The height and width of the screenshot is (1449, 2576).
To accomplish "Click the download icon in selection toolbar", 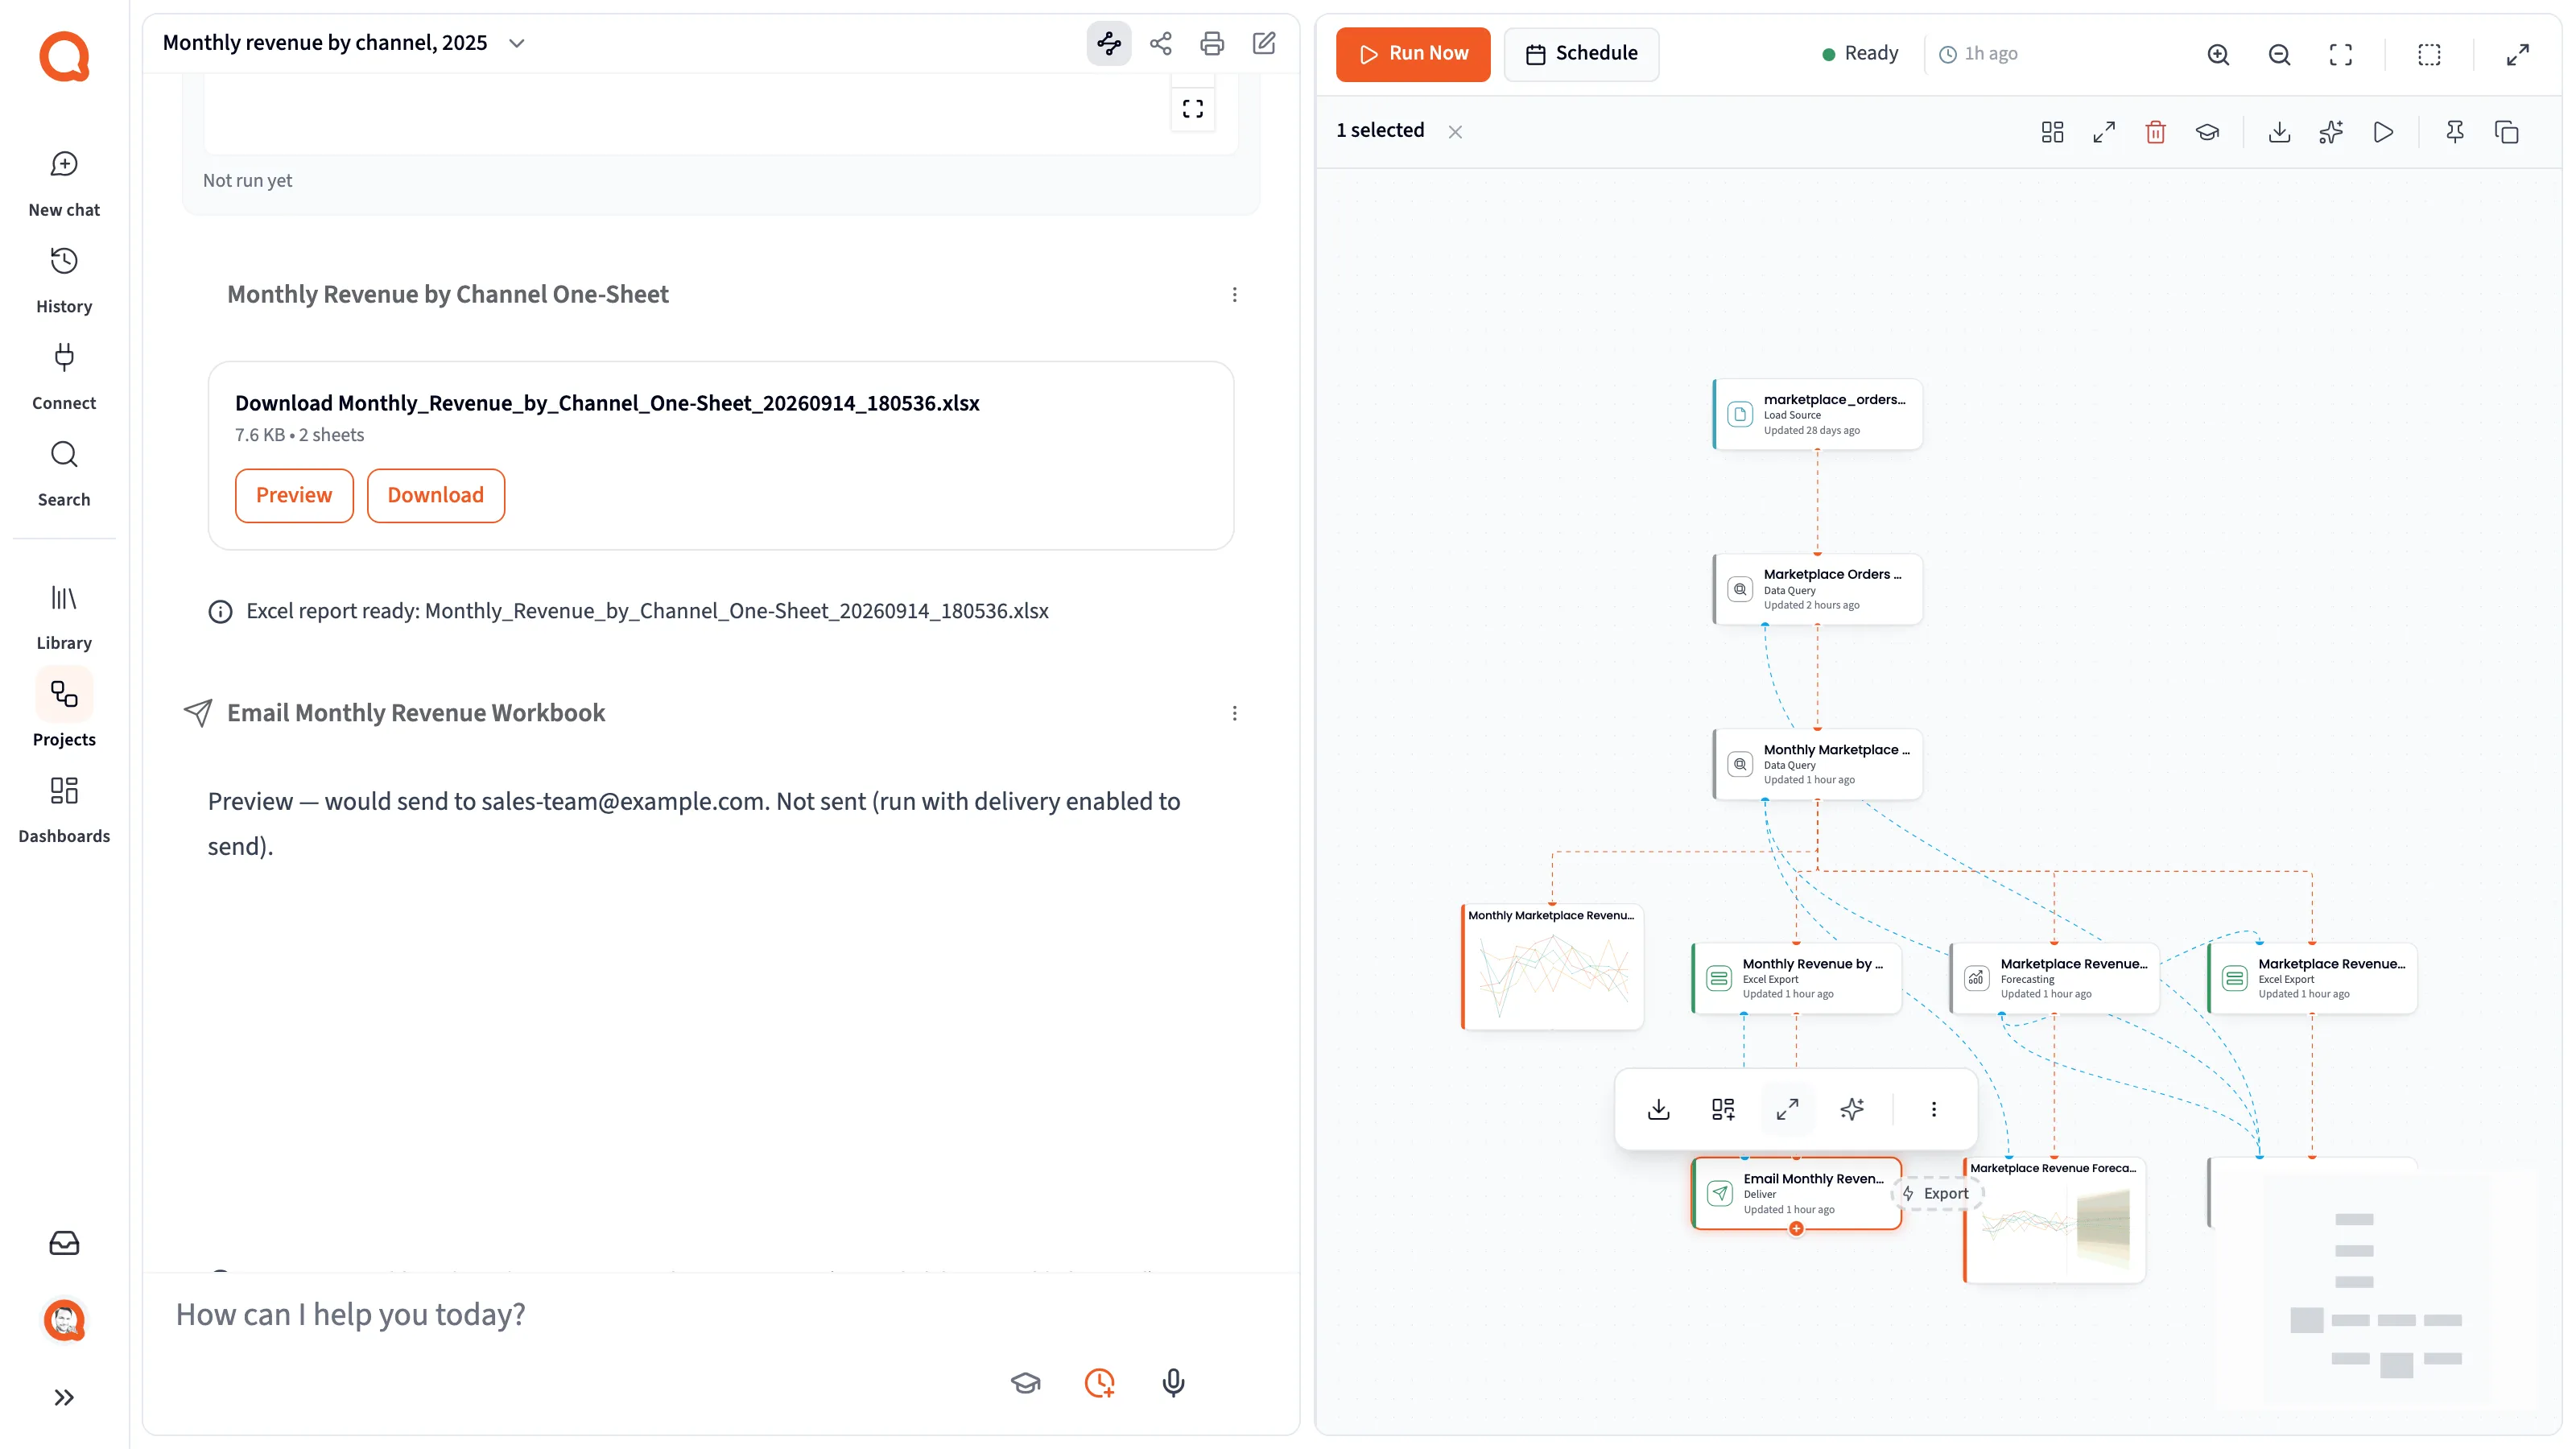I will (x=2279, y=132).
